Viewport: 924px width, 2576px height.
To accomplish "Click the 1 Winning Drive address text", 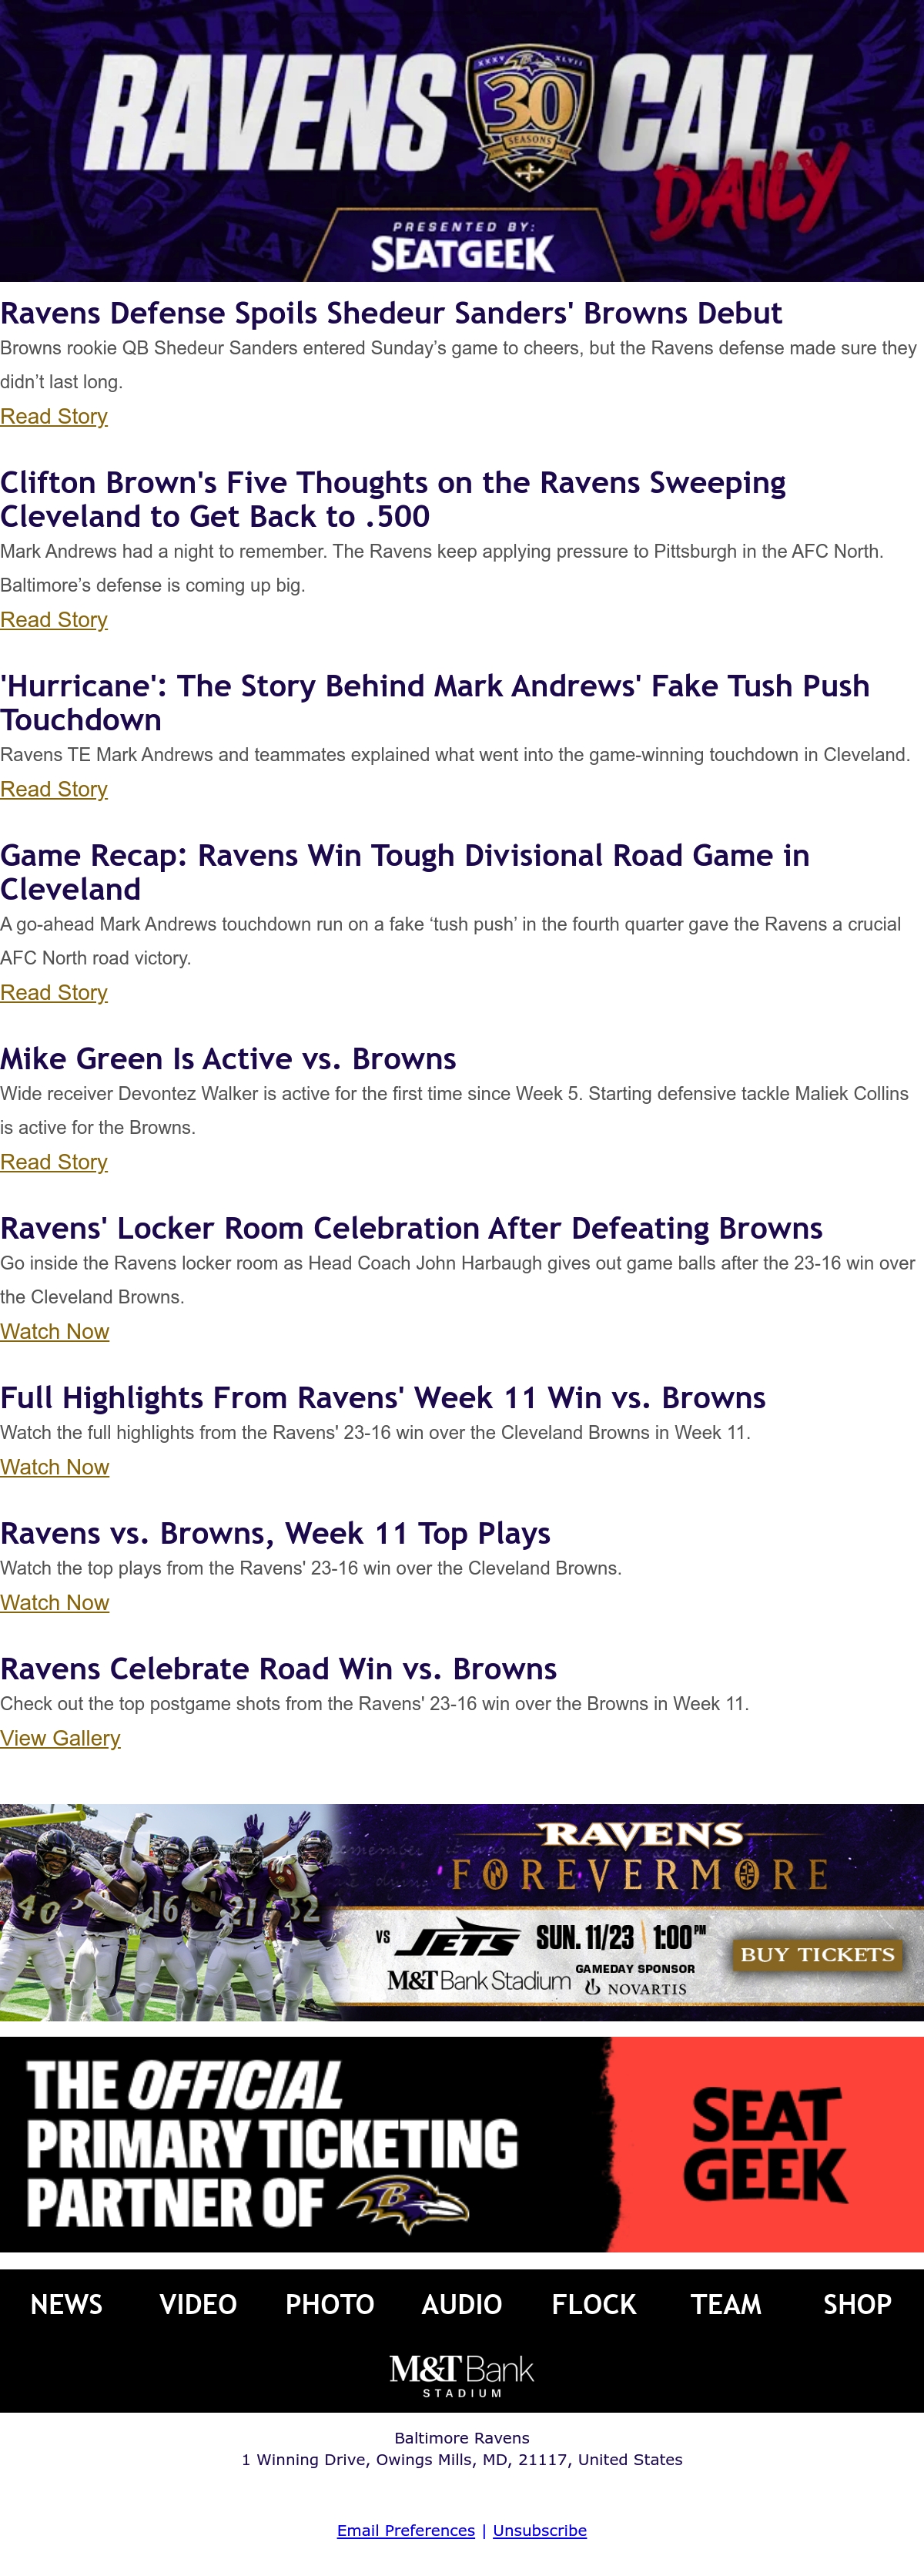I will point(462,2459).
